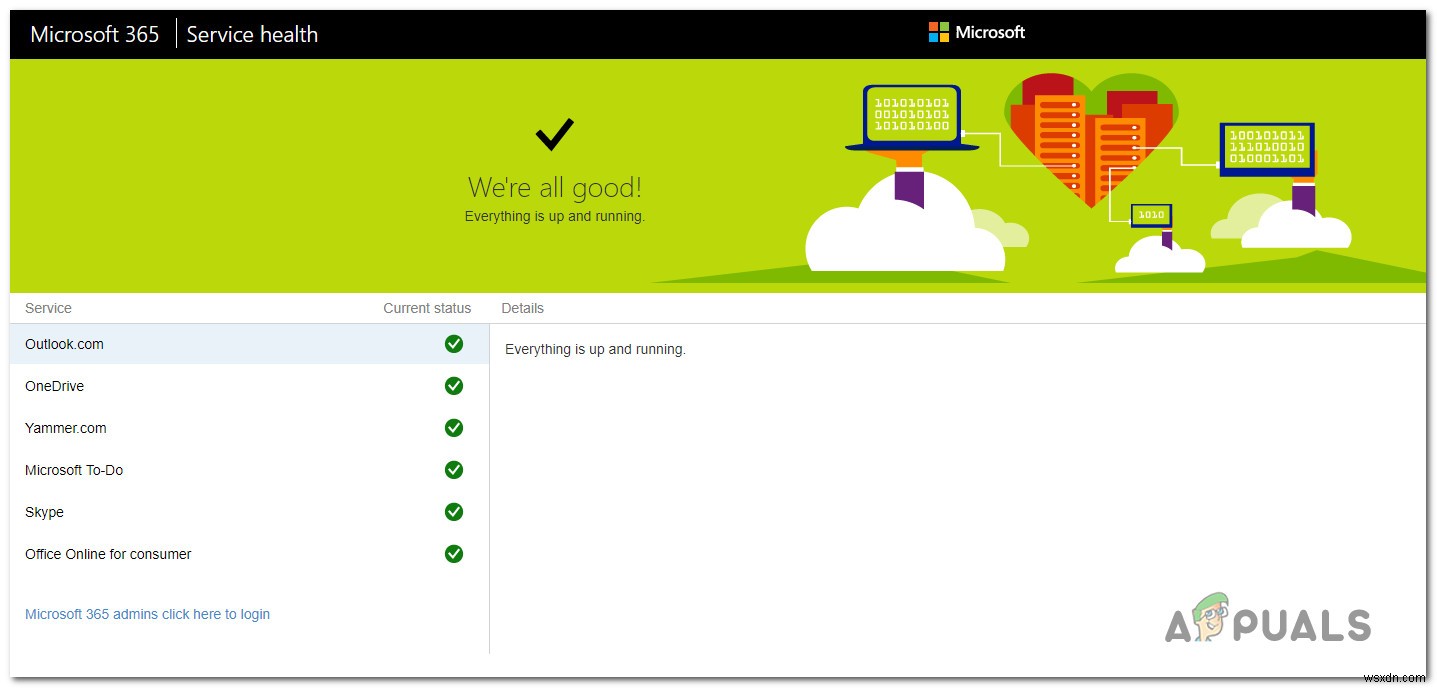Click the Current status column header
Image resolution: width=1437 pixels, height=688 pixels.
pyautogui.click(x=427, y=308)
